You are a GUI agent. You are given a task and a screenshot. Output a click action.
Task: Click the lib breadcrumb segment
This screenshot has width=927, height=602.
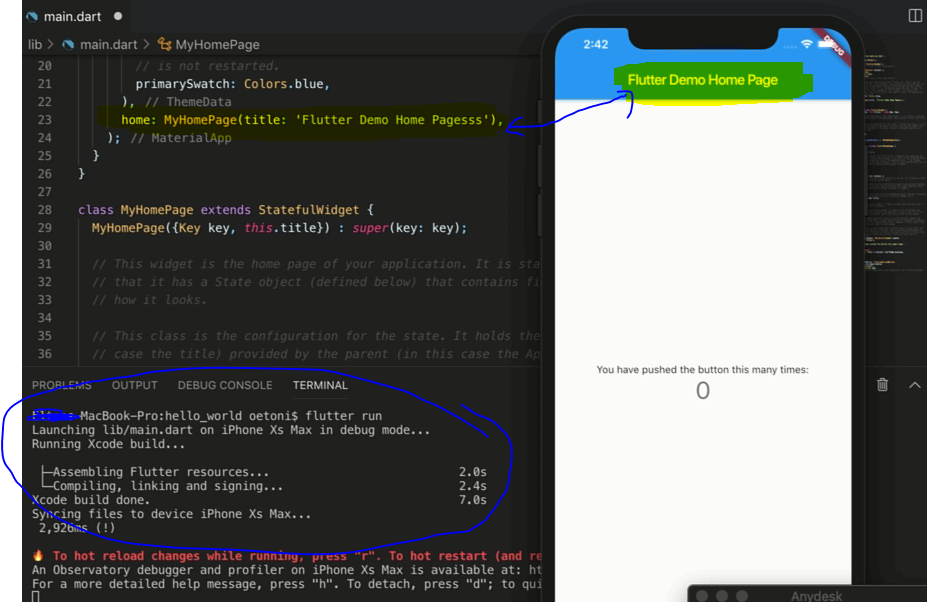click(35, 44)
